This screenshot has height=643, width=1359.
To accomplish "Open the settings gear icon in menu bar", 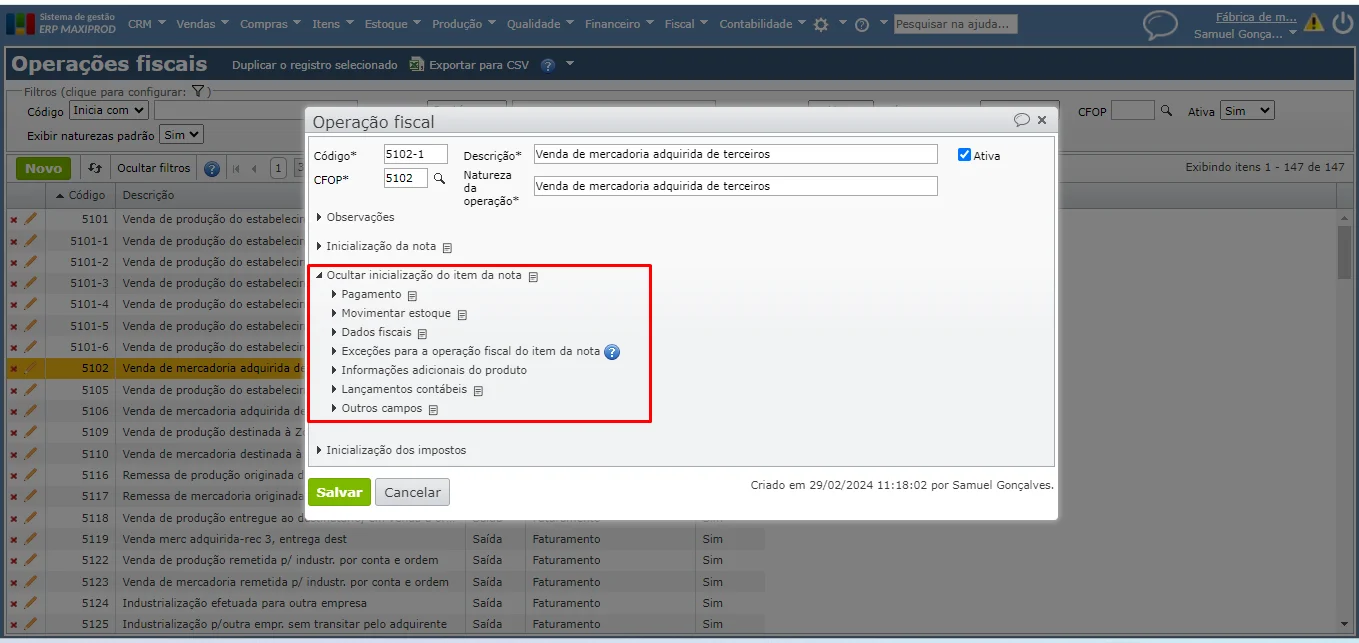I will [x=821, y=25].
